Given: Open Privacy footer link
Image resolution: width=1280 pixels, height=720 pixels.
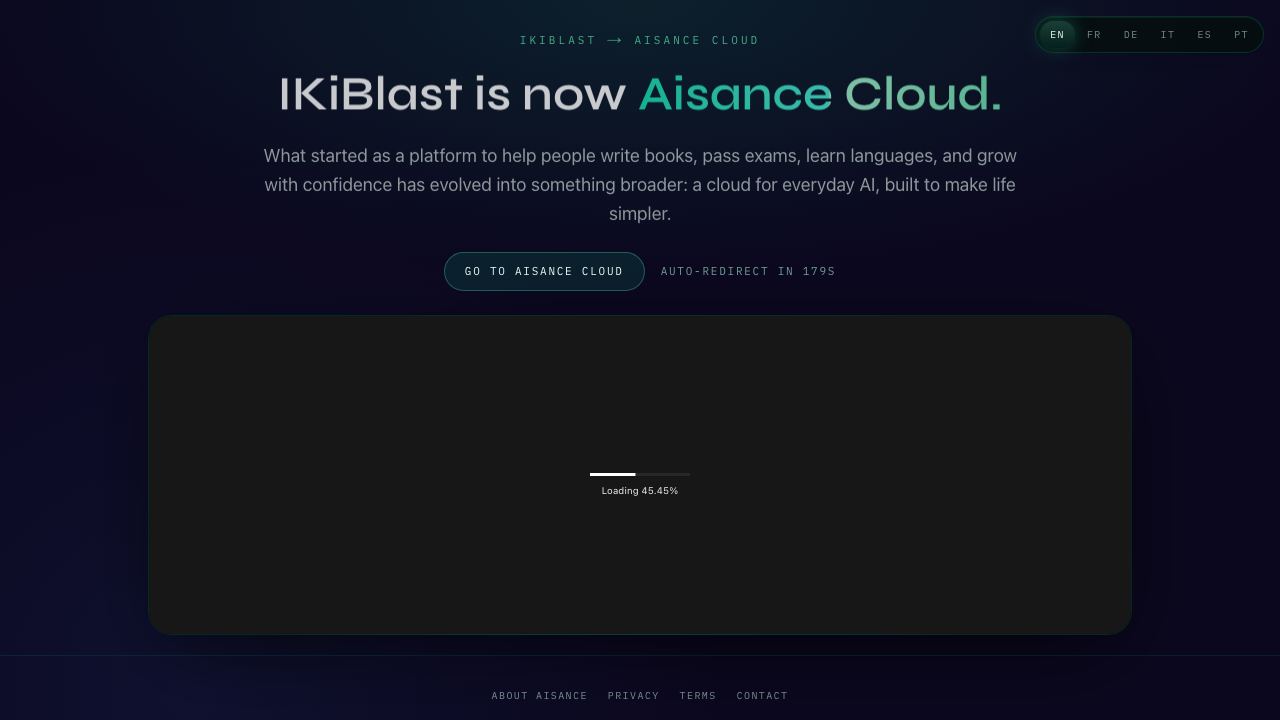Looking at the screenshot, I should (634, 696).
